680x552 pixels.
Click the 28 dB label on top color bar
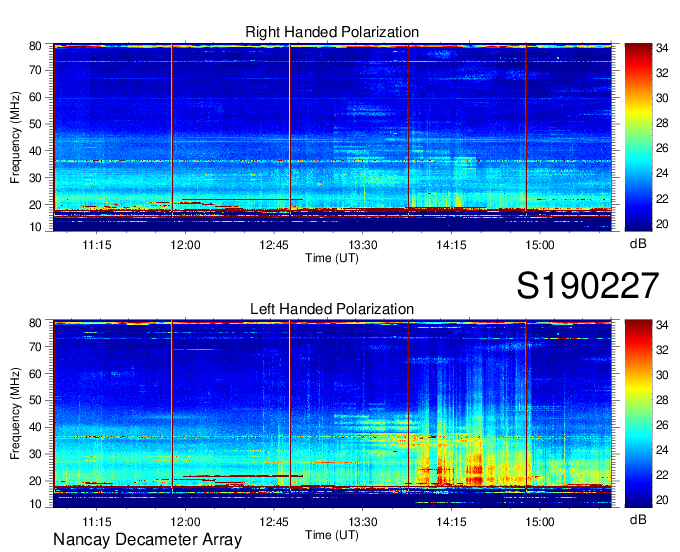(662, 123)
